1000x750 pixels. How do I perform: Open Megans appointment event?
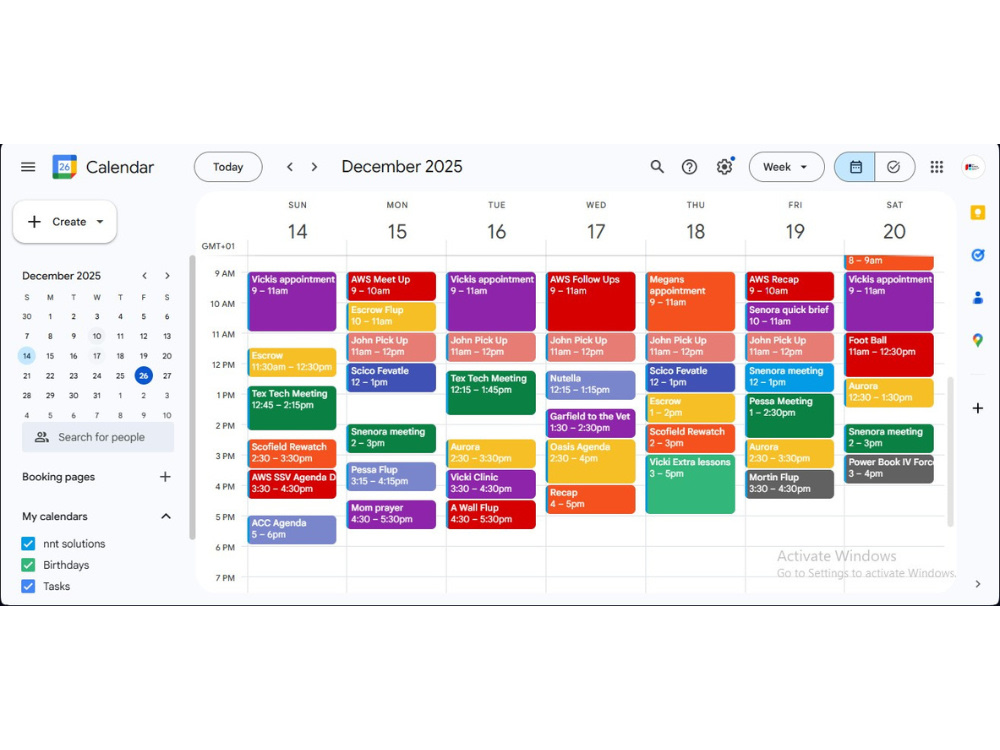point(689,301)
